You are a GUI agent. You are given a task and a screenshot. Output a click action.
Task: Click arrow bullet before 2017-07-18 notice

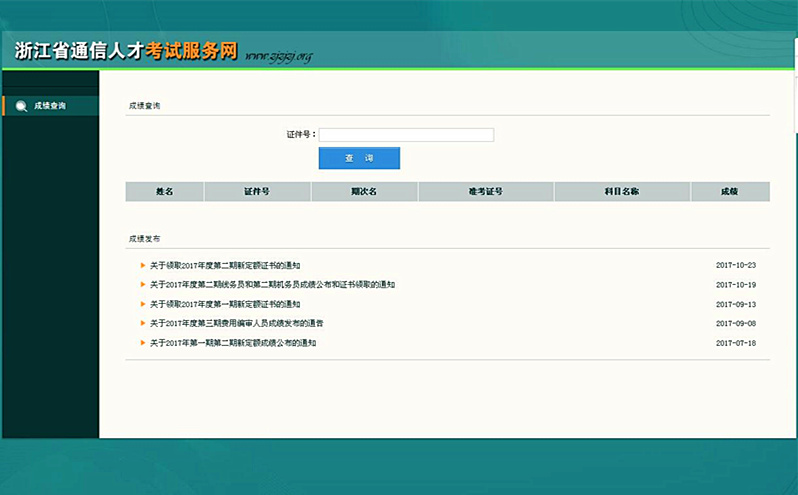[143, 343]
